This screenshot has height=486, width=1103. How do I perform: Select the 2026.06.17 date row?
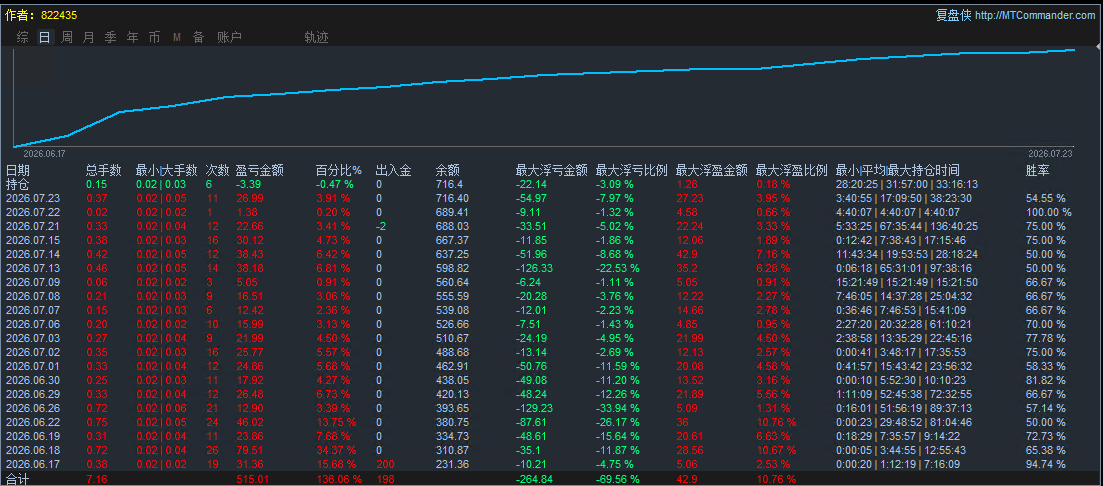[x=552, y=465]
